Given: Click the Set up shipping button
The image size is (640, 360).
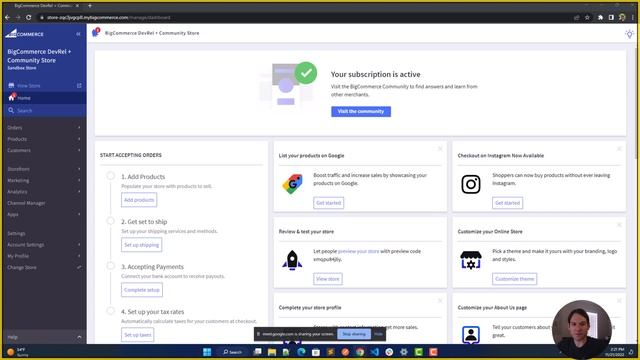Looking at the screenshot, I should 141,245.
